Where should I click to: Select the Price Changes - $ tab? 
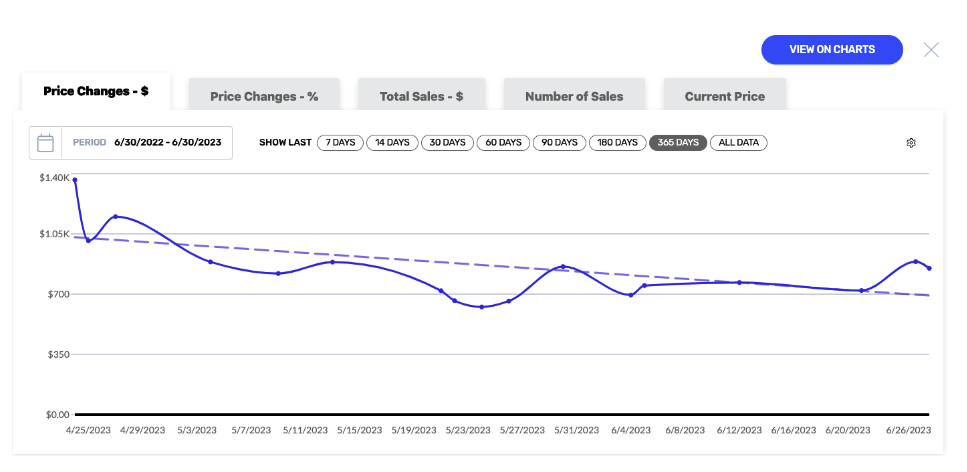[96, 91]
